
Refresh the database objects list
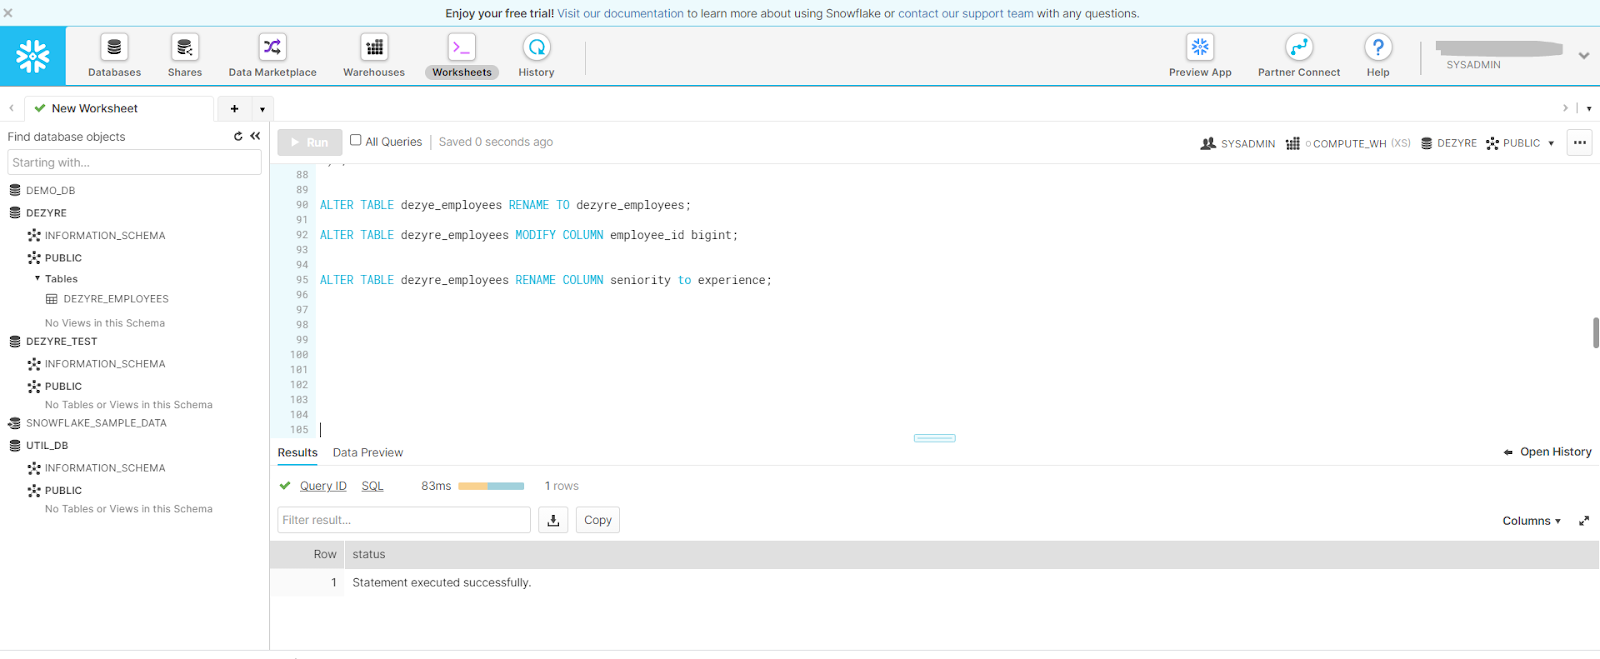click(x=238, y=136)
